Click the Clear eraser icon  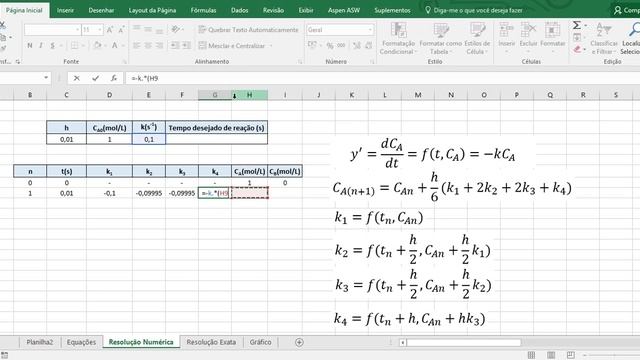577,49
